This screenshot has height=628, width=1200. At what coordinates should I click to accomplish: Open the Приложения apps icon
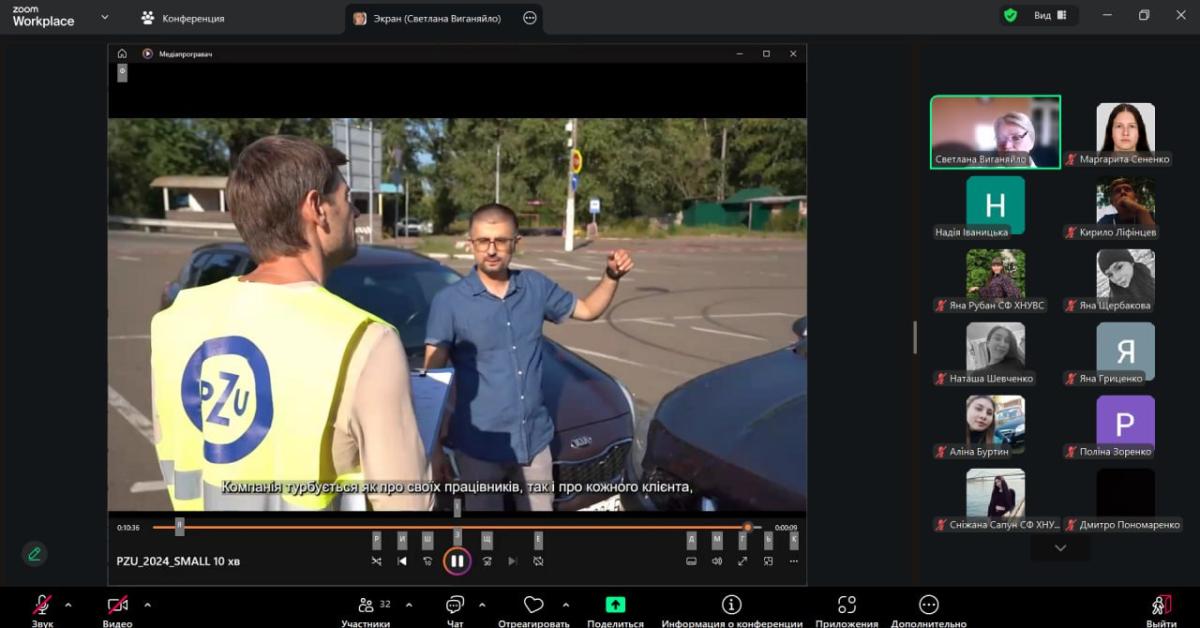point(847,605)
